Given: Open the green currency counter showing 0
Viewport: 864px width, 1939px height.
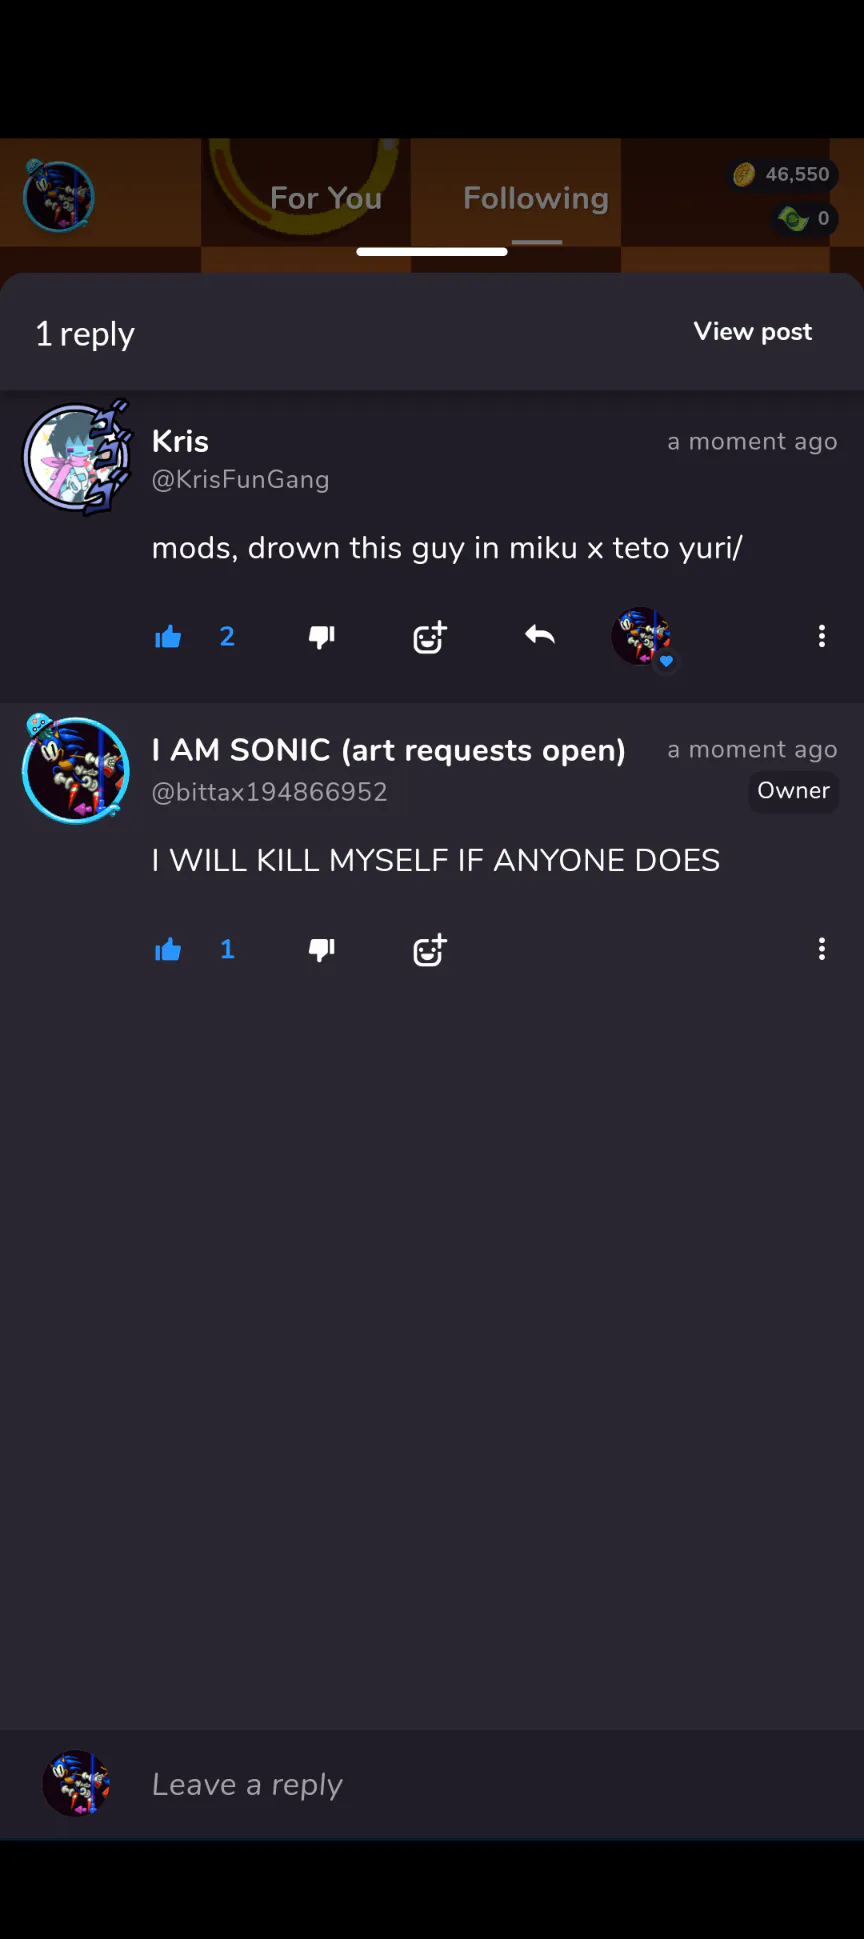Looking at the screenshot, I should 805,218.
